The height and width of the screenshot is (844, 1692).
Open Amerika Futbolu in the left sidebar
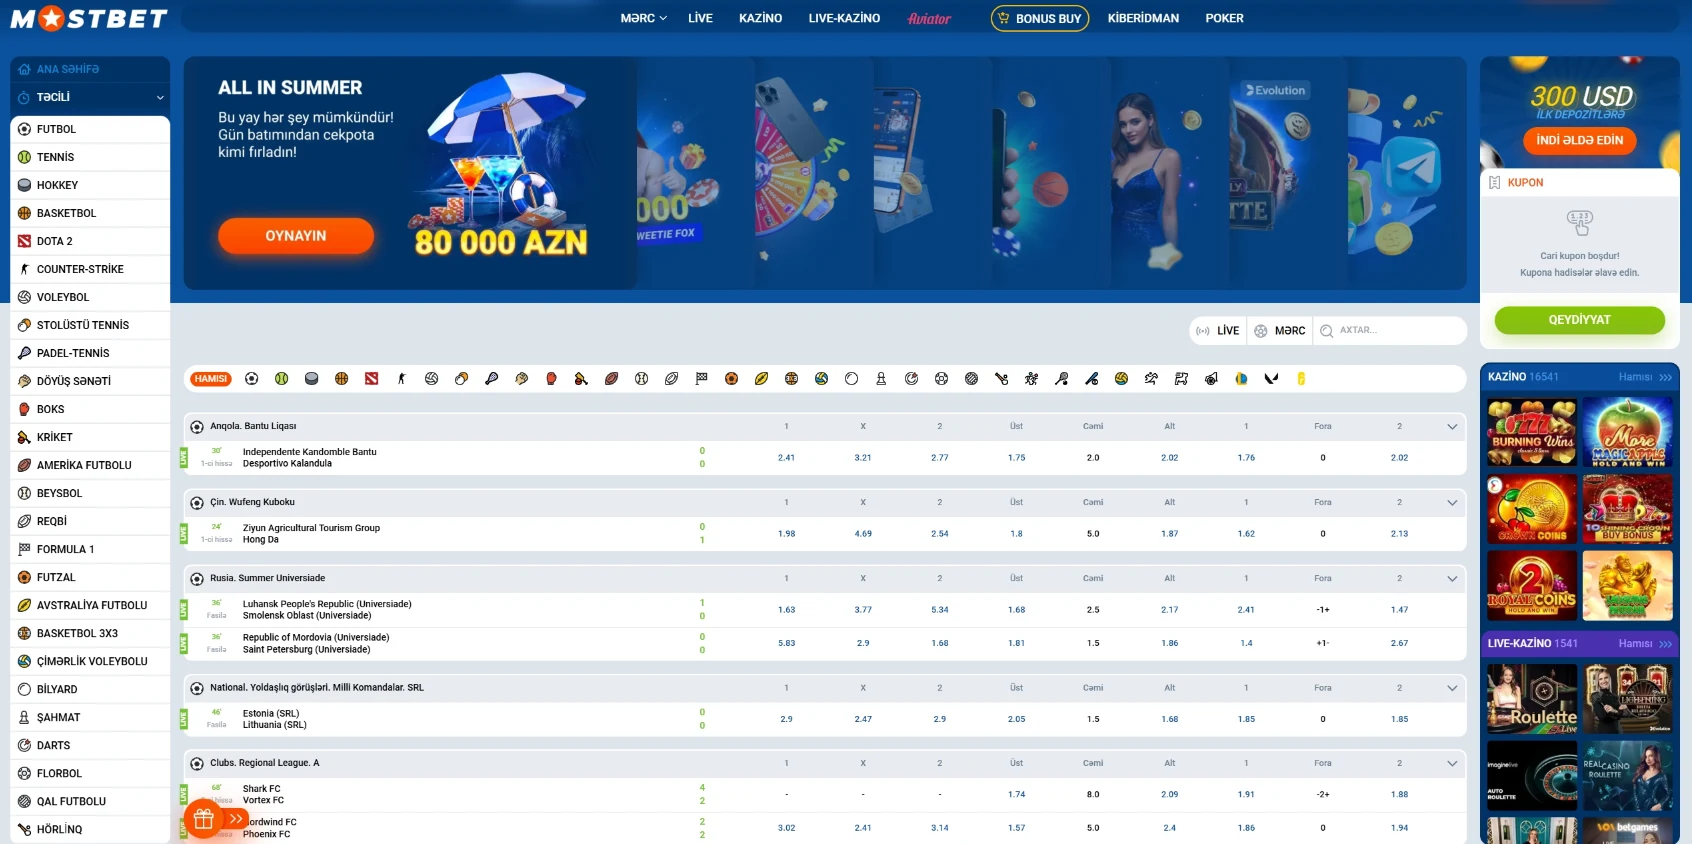(x=90, y=465)
